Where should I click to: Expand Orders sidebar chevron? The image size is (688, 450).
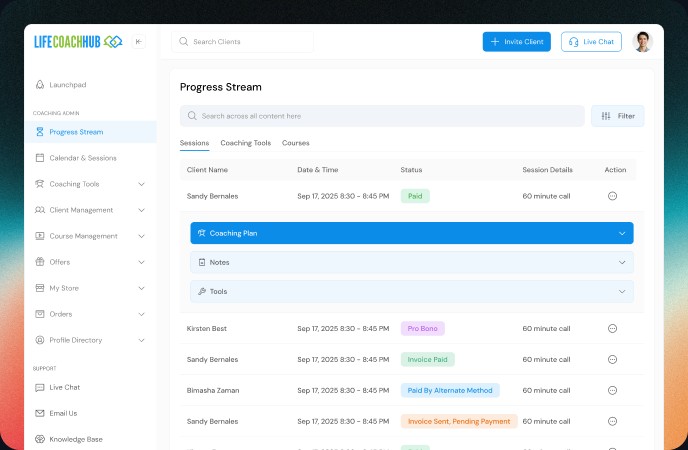(141, 314)
